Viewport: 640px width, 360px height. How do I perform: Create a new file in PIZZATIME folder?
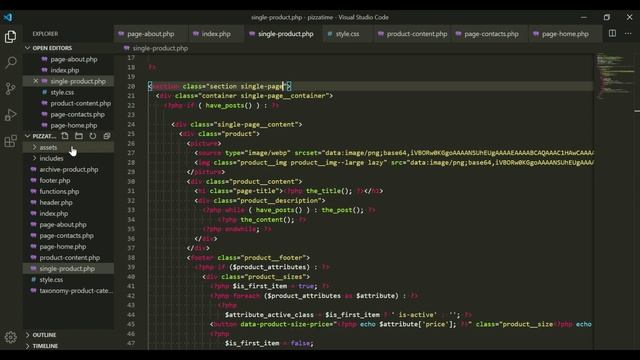point(65,136)
